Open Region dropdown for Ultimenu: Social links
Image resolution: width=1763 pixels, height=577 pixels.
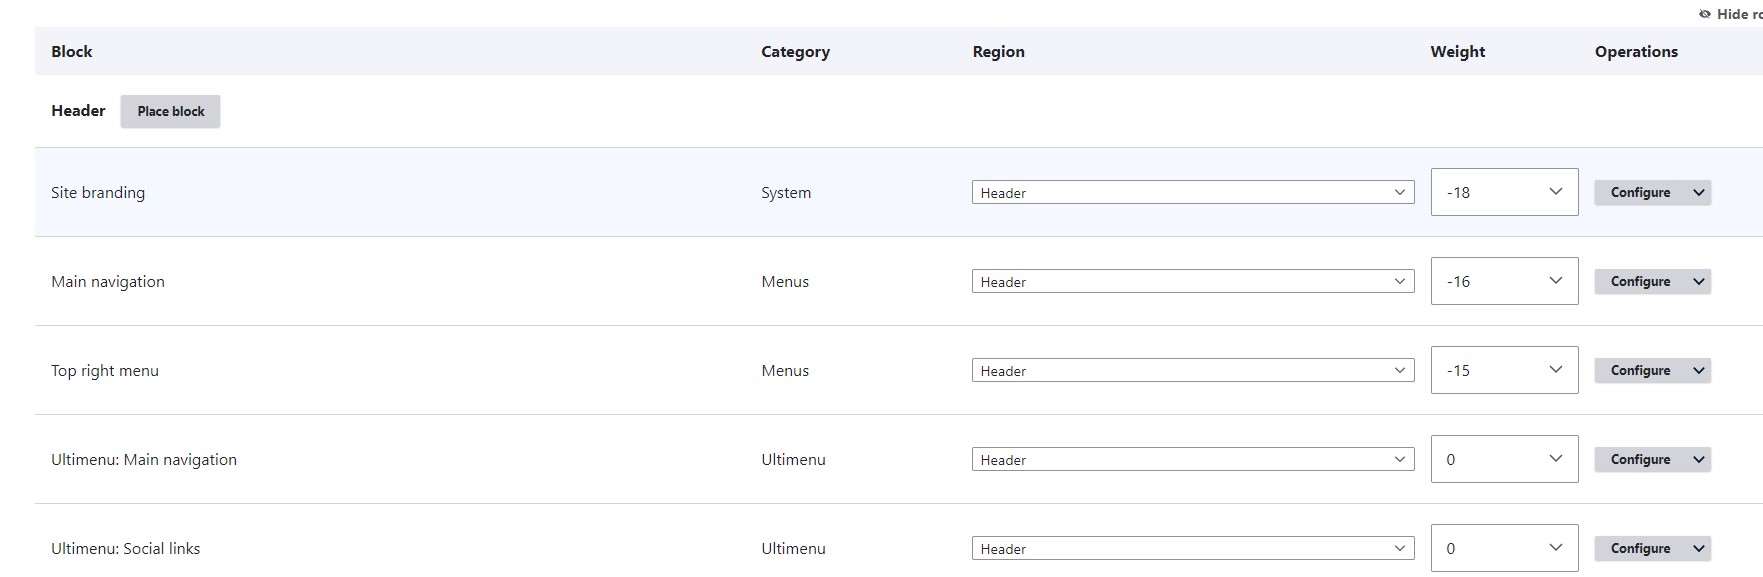coord(1192,548)
